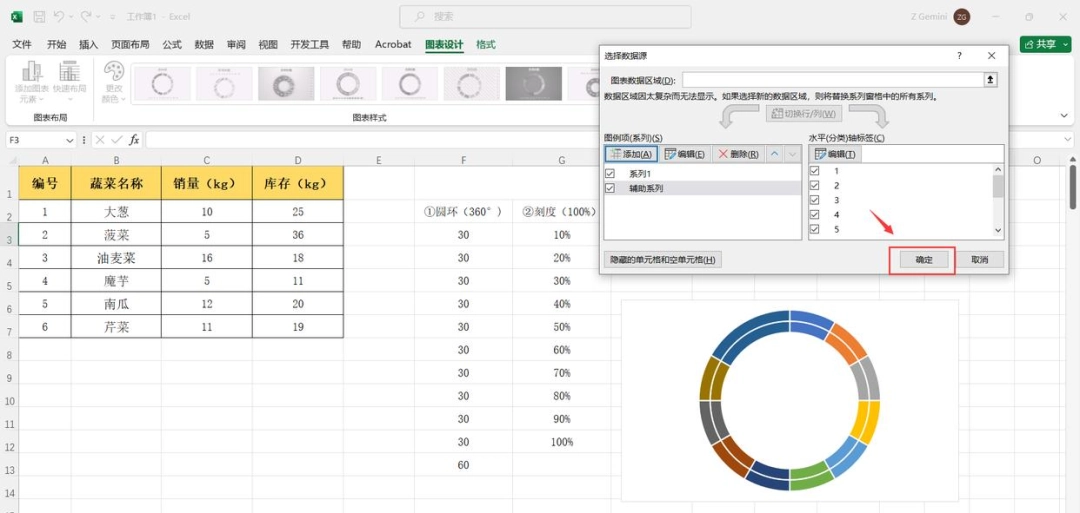Open the Add Chart Element (添加图表元素) tool
The image size is (1080, 513).
coord(32,81)
